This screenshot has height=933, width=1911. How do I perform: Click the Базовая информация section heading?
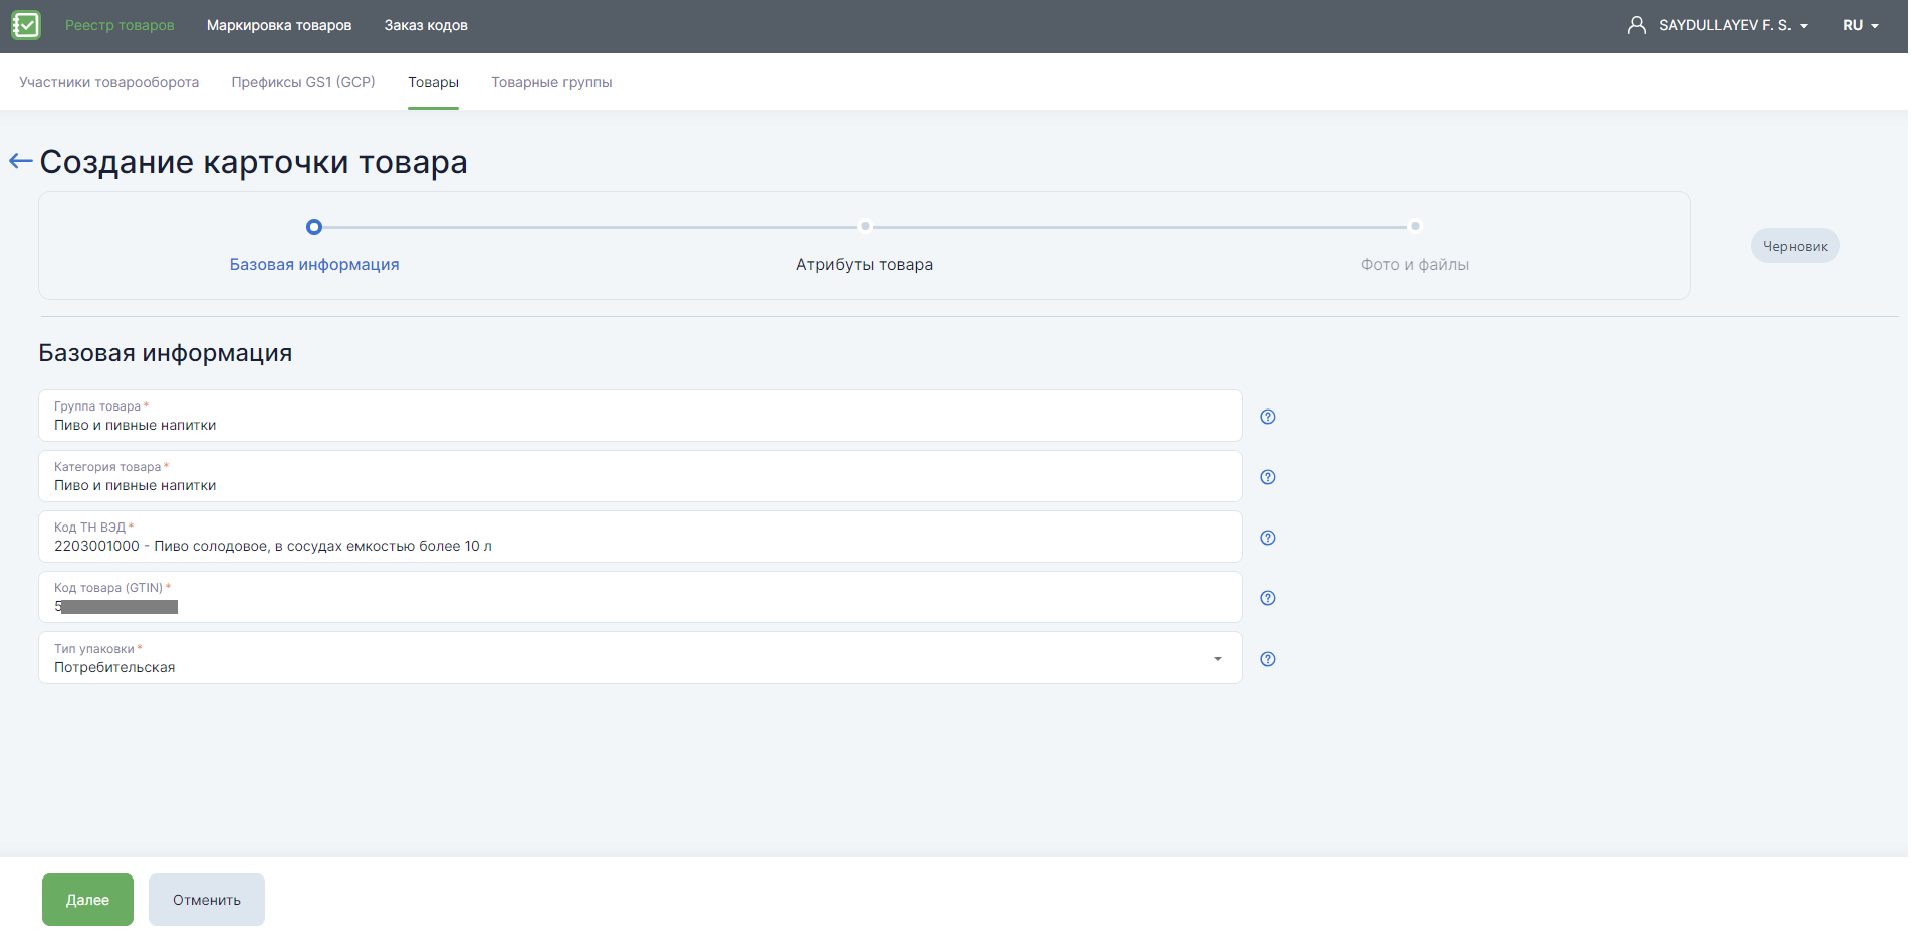[165, 353]
